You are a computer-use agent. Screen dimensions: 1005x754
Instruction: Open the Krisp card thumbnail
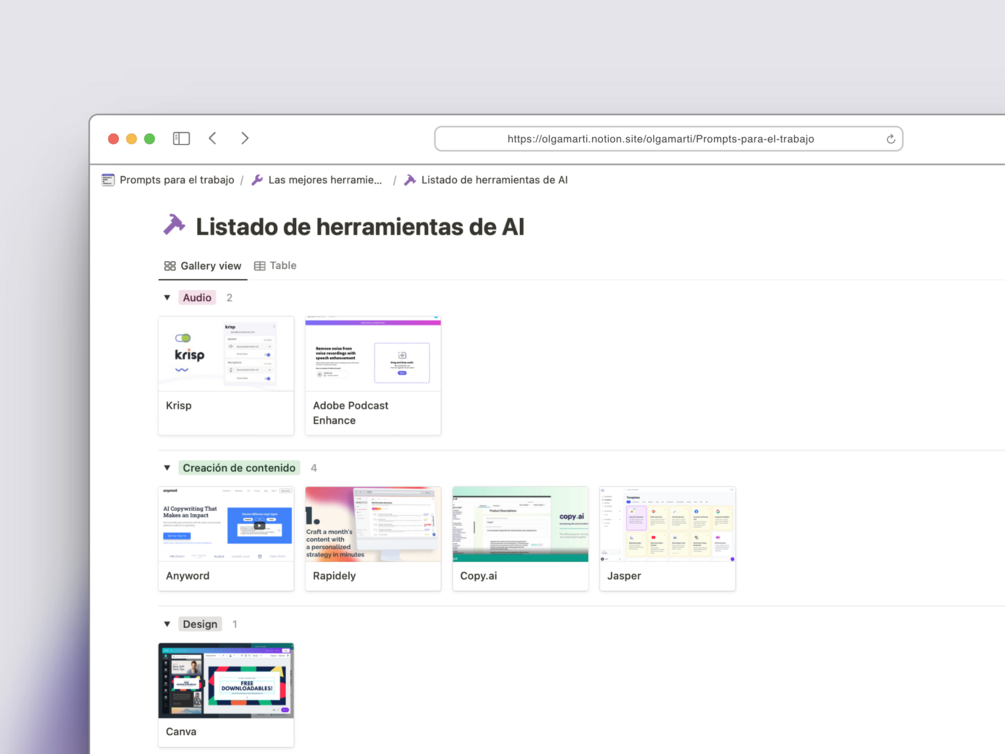(x=226, y=354)
